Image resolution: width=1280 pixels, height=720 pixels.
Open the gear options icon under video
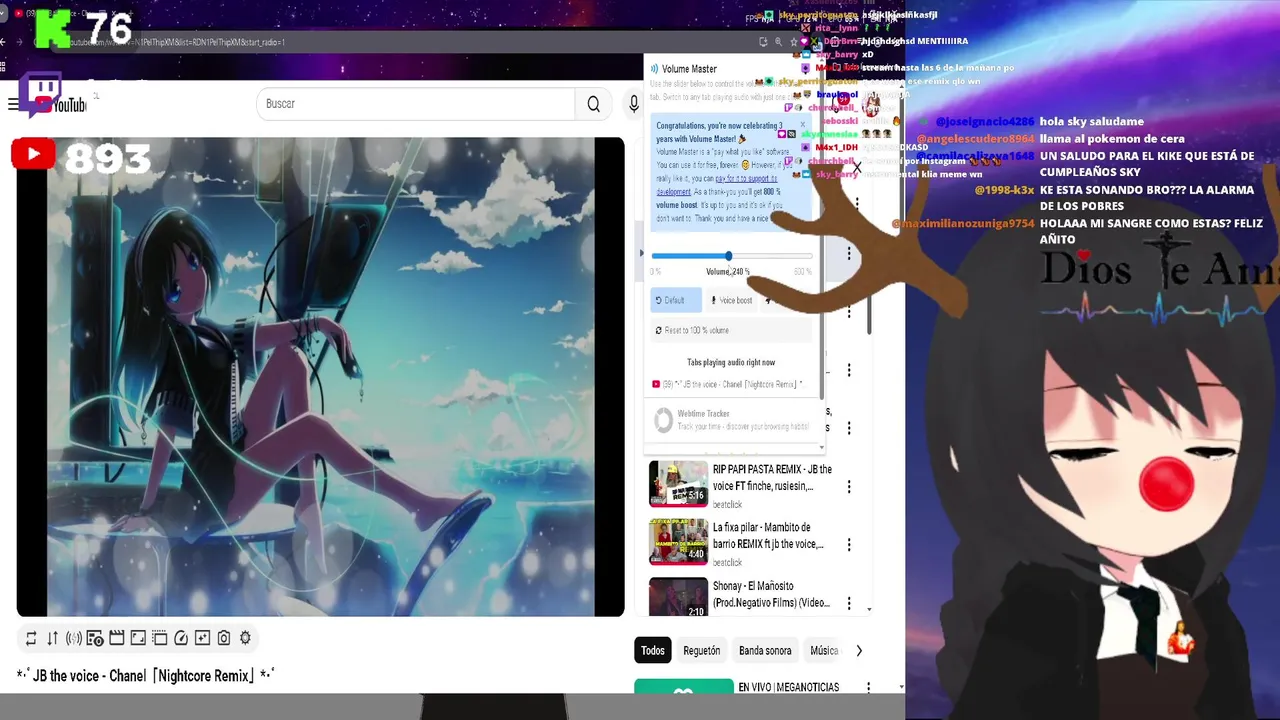[x=245, y=638]
